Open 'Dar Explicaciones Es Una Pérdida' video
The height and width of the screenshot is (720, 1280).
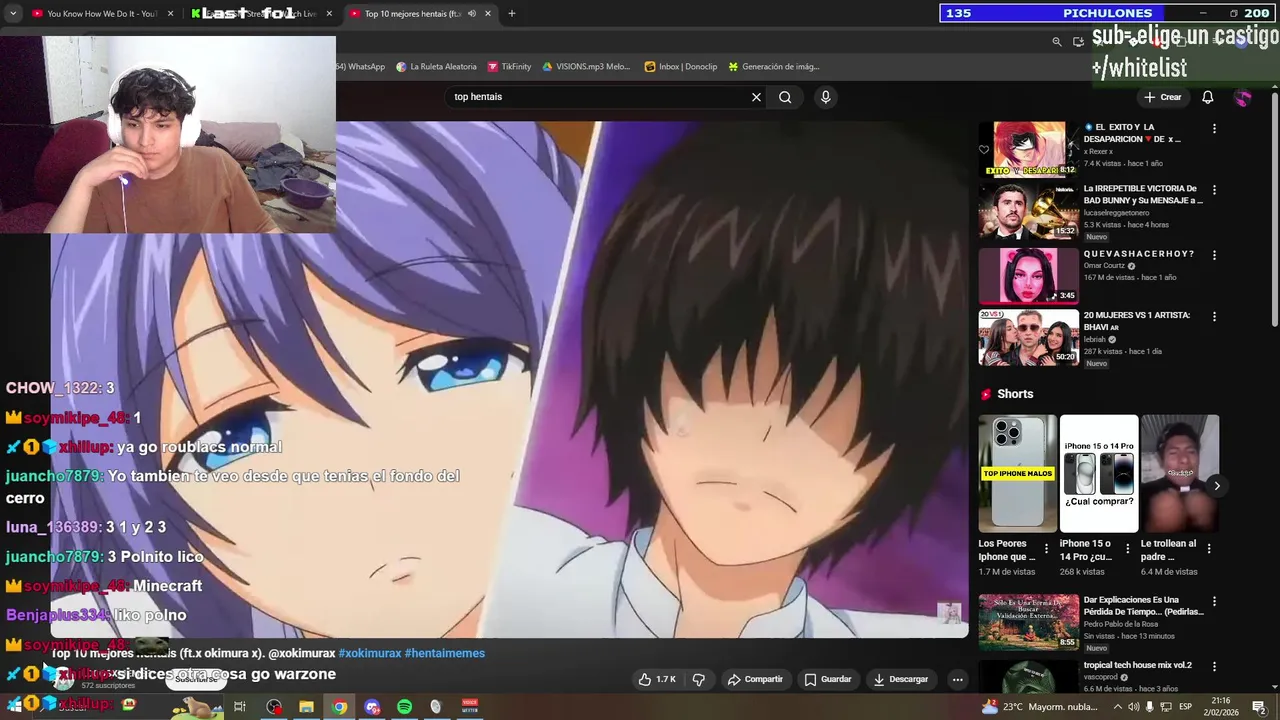[1029, 622]
